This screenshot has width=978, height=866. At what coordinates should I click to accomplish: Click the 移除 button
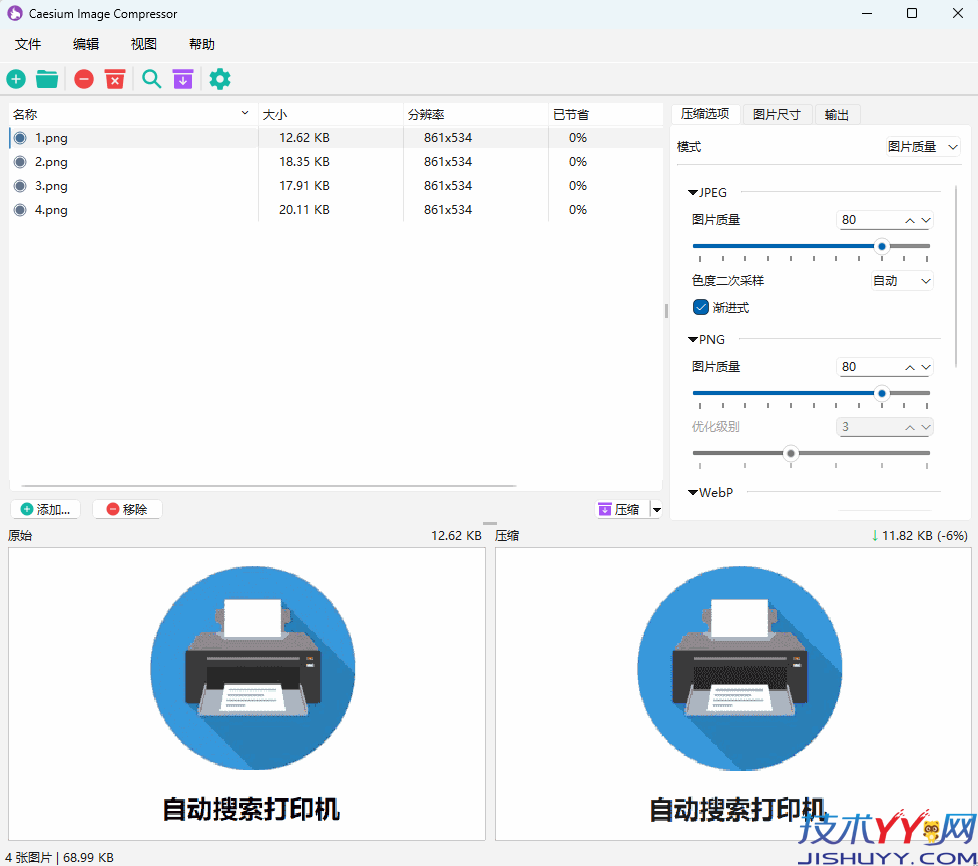tap(127, 509)
